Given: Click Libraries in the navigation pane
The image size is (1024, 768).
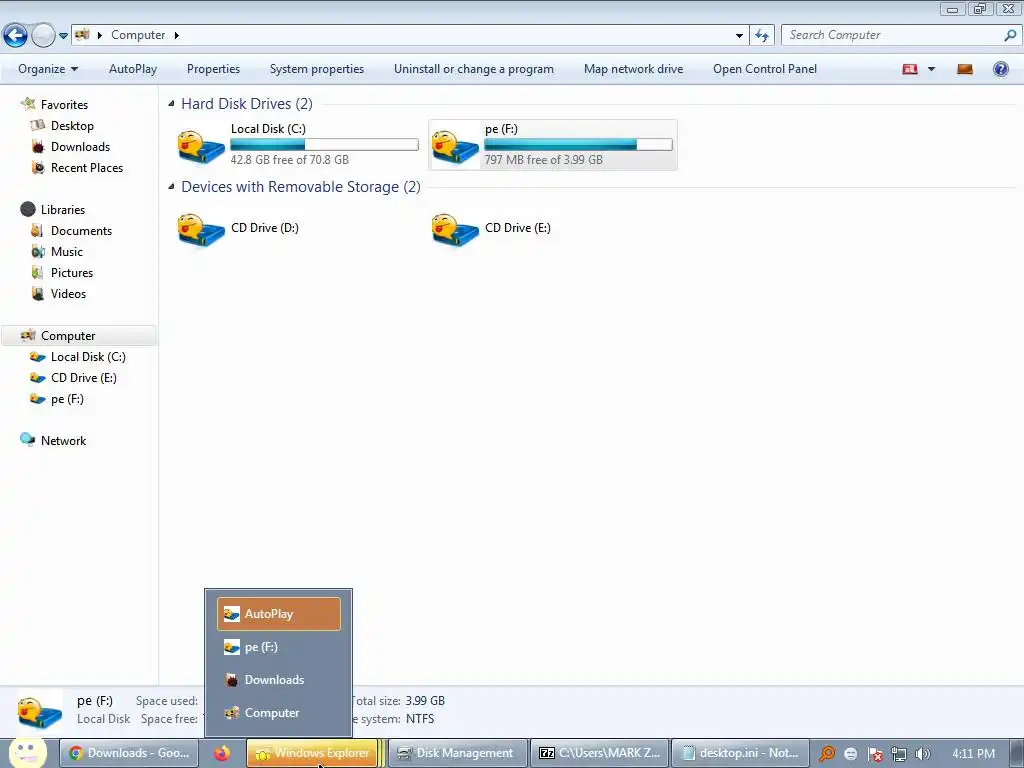Looking at the screenshot, I should tap(63, 210).
